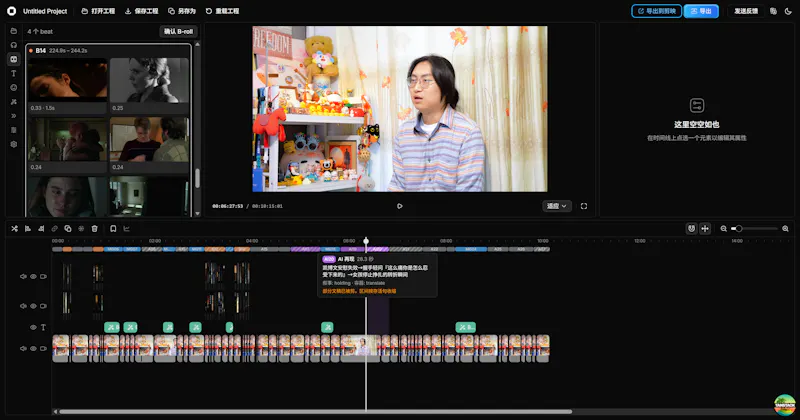Click the trim-right align tool in timeline toolbar
The image size is (800, 420).
[41, 229]
